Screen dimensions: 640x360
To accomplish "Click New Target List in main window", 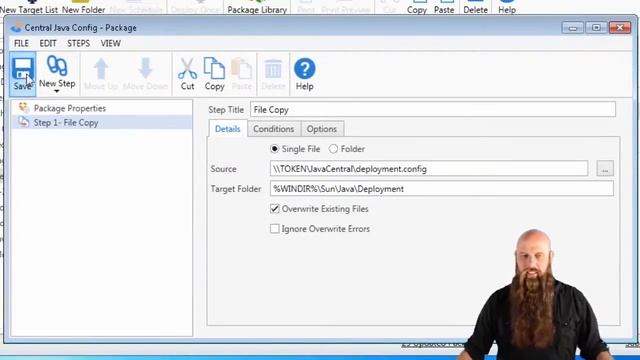I will (29, 7).
